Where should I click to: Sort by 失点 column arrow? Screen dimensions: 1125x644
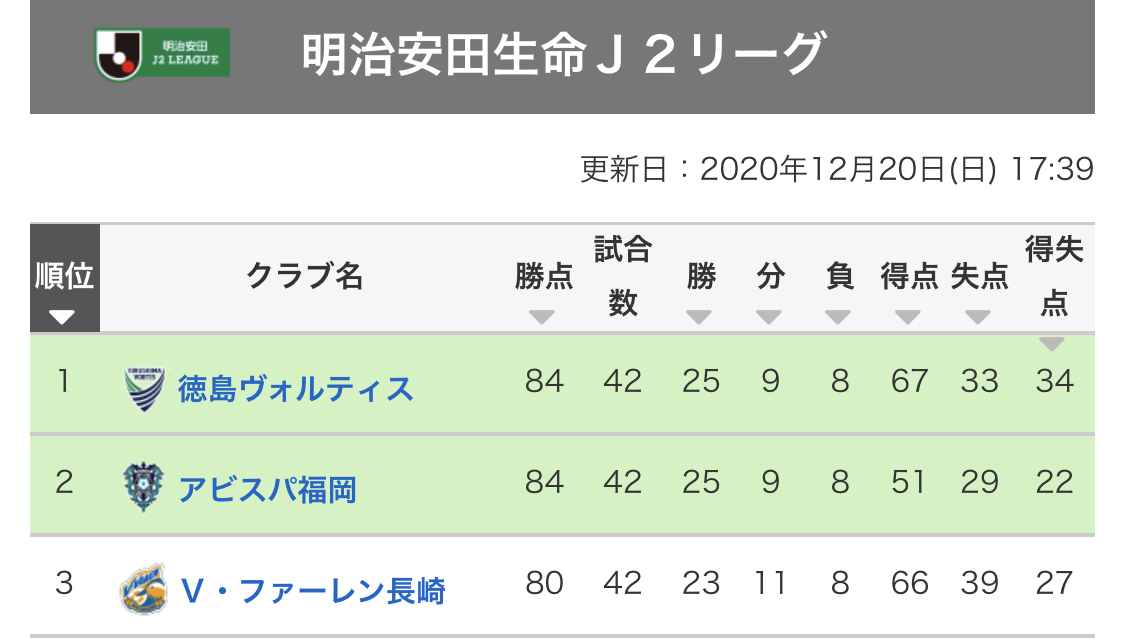(977, 316)
